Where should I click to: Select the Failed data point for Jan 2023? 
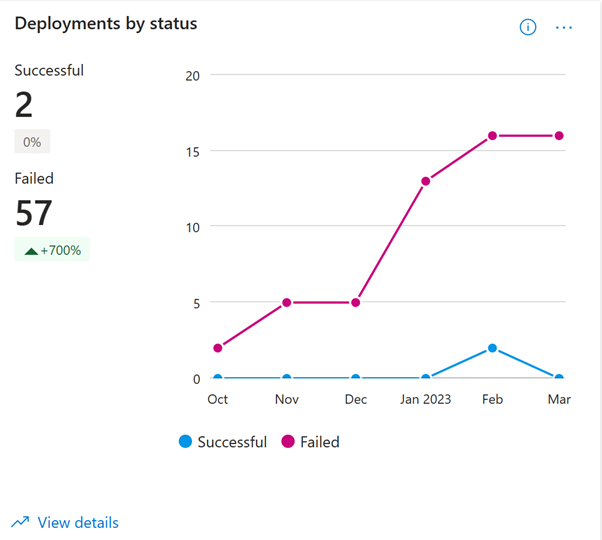(x=426, y=181)
